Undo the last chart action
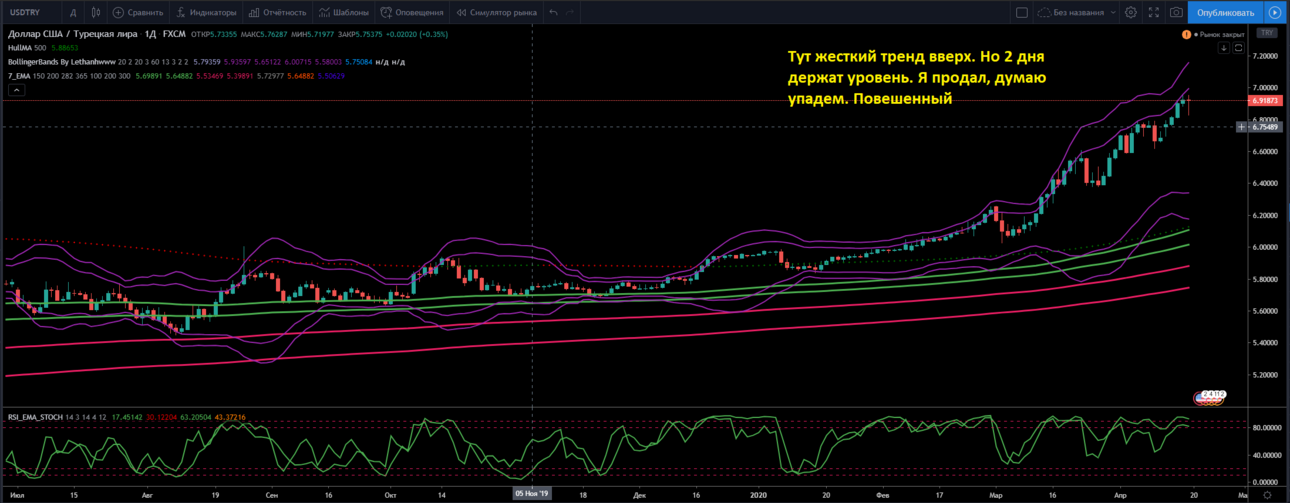Viewport: 1290px width, 503px height. [553, 13]
